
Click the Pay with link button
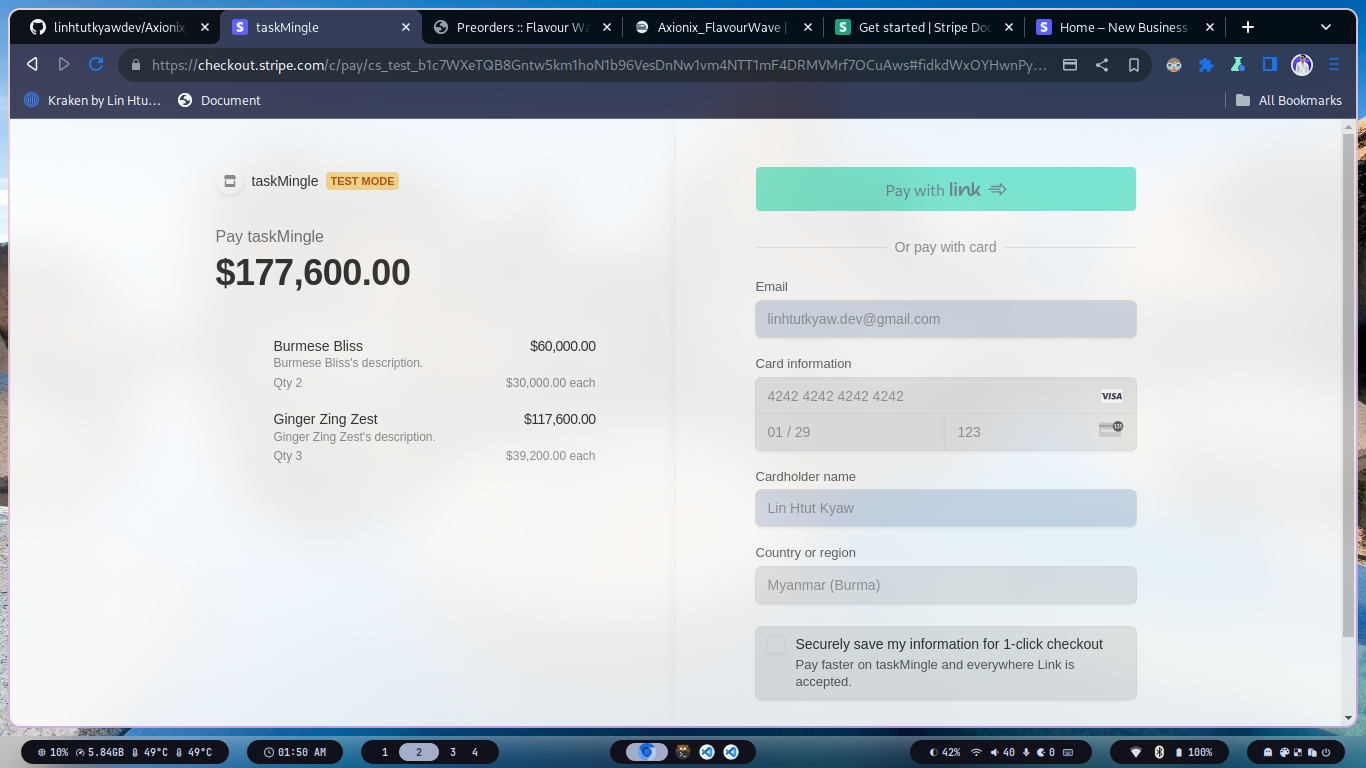tap(946, 189)
